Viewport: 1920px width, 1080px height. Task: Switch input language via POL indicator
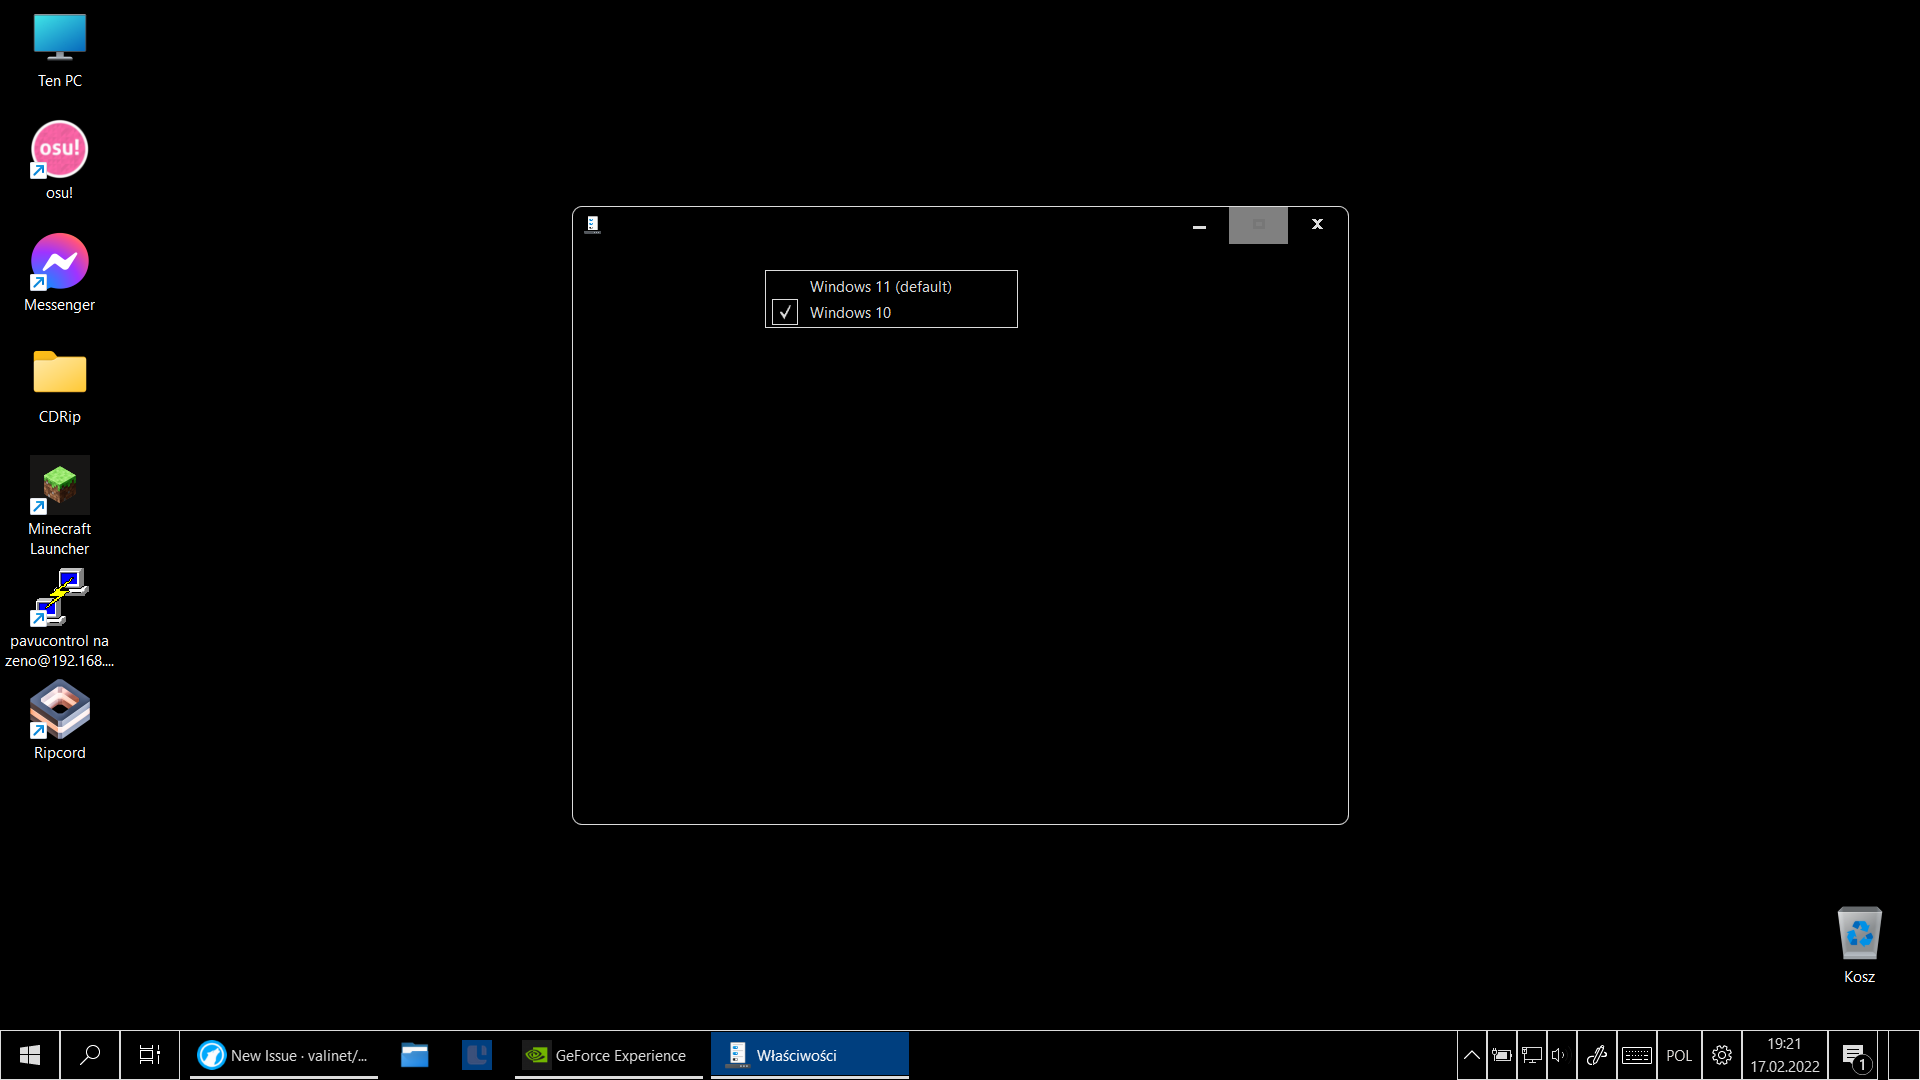click(1679, 1055)
